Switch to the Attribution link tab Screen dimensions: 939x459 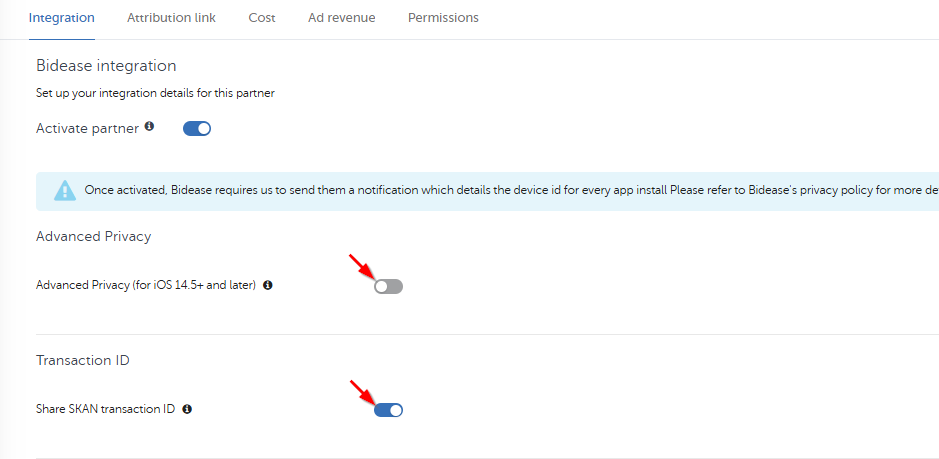click(171, 18)
